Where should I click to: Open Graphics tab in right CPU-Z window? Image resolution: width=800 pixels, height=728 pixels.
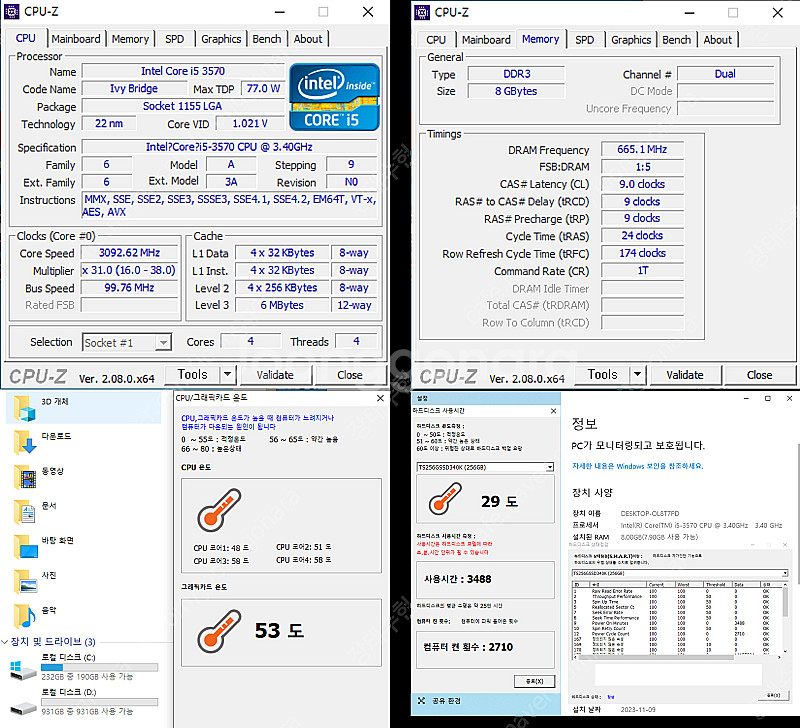click(x=631, y=40)
